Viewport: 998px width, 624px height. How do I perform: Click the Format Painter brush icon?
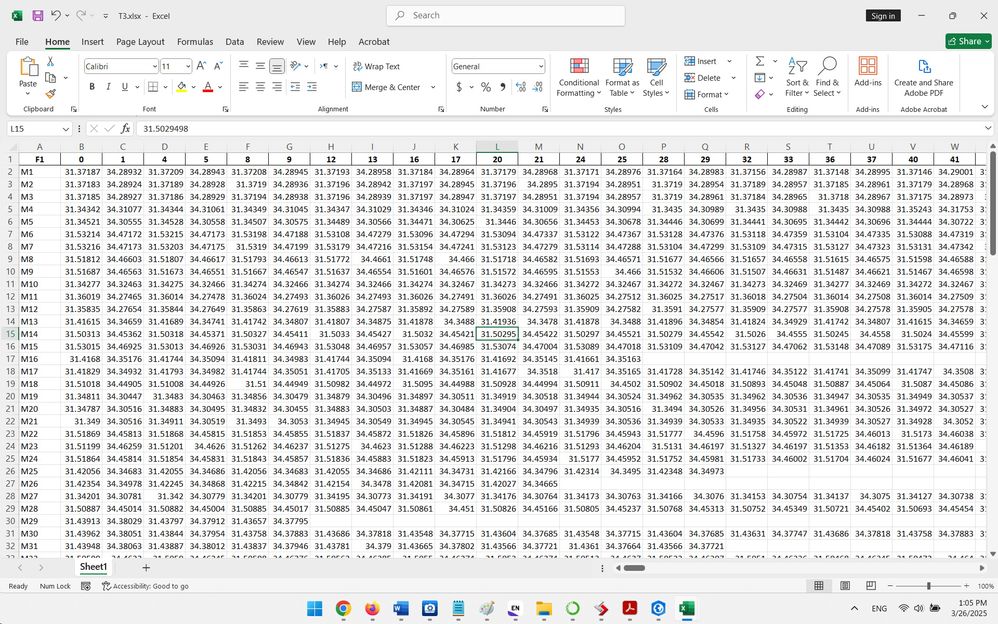[50, 94]
